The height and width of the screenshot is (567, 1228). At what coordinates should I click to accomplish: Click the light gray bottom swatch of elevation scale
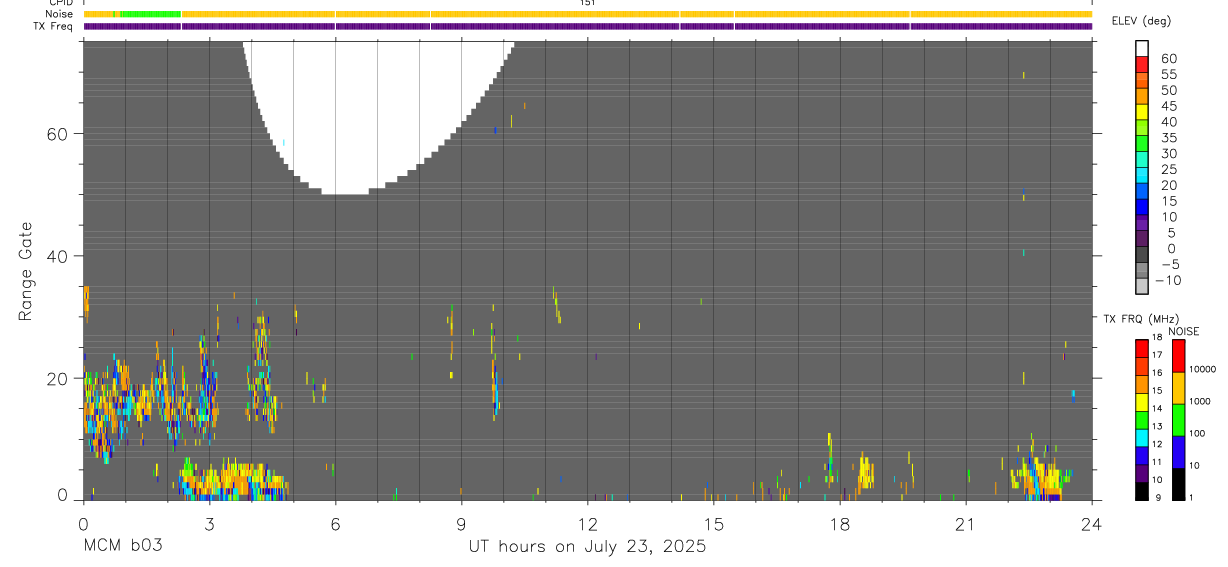[x=1142, y=287]
